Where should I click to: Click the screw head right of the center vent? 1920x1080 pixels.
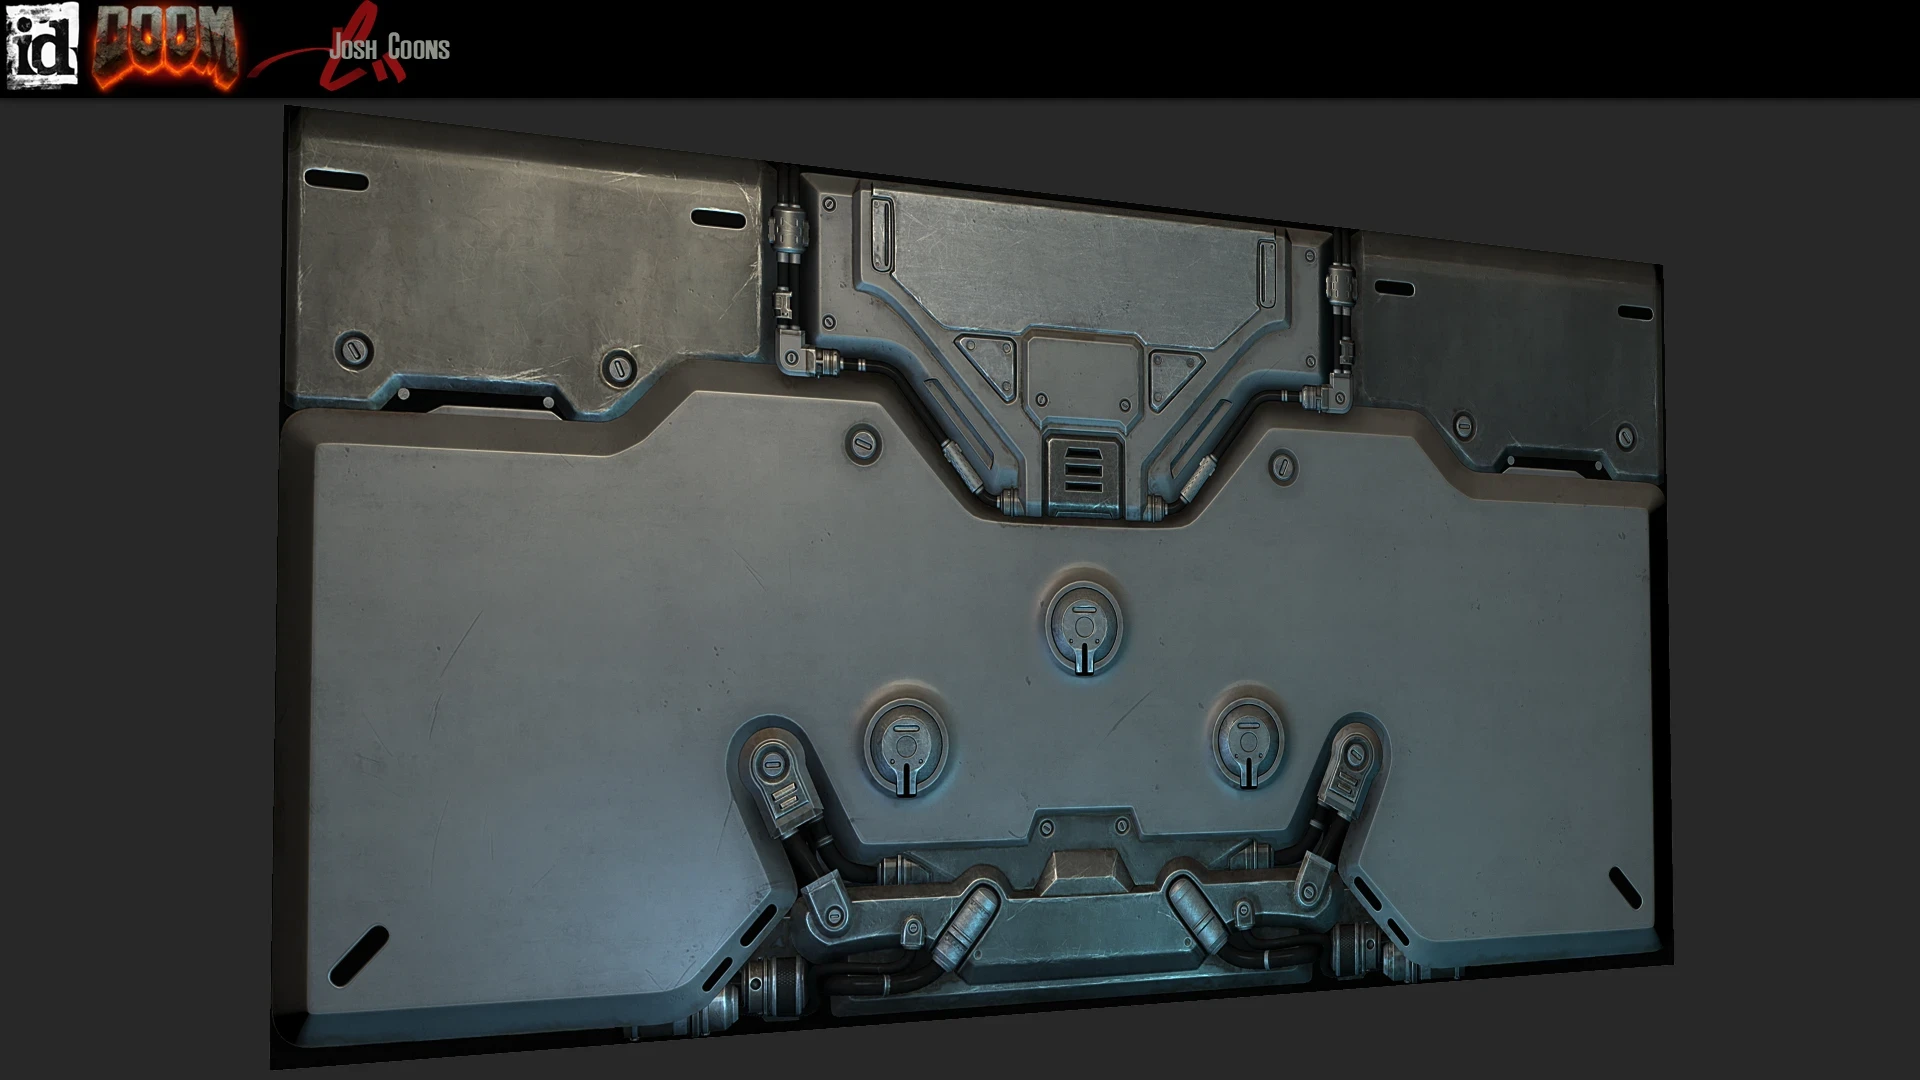coord(1283,467)
